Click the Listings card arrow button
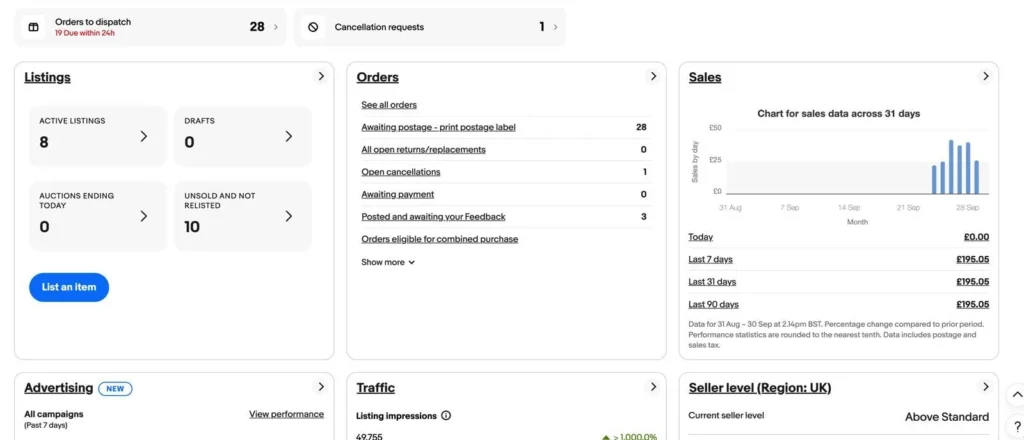The image size is (1024, 440). [321, 76]
